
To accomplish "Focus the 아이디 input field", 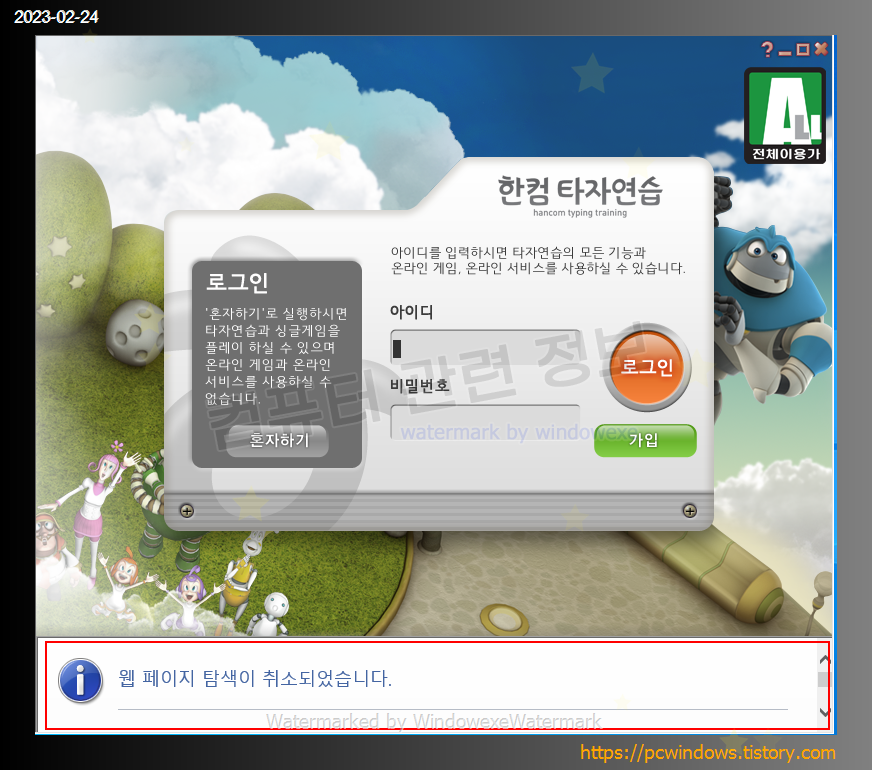I will coord(485,347).
